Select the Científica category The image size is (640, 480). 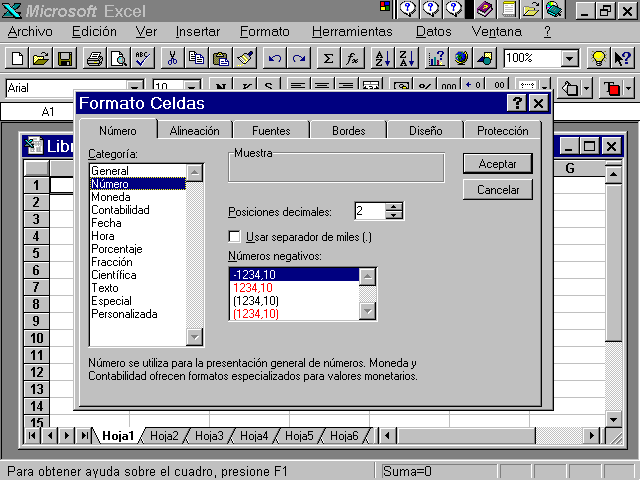[138, 275]
